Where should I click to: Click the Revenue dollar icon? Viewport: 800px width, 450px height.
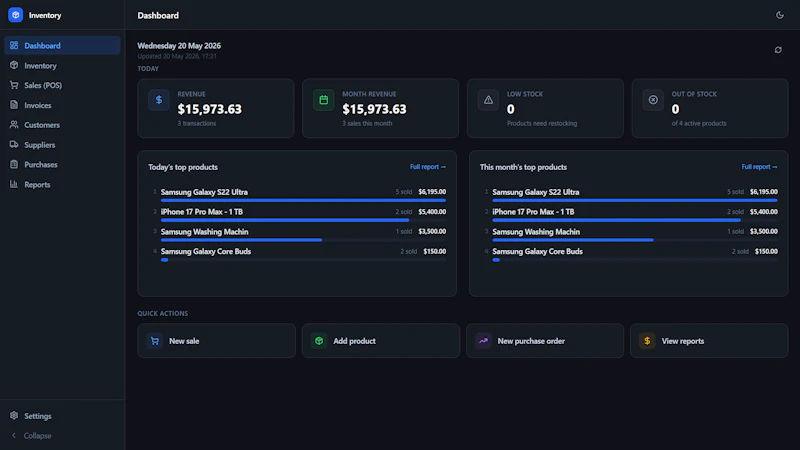click(x=159, y=100)
